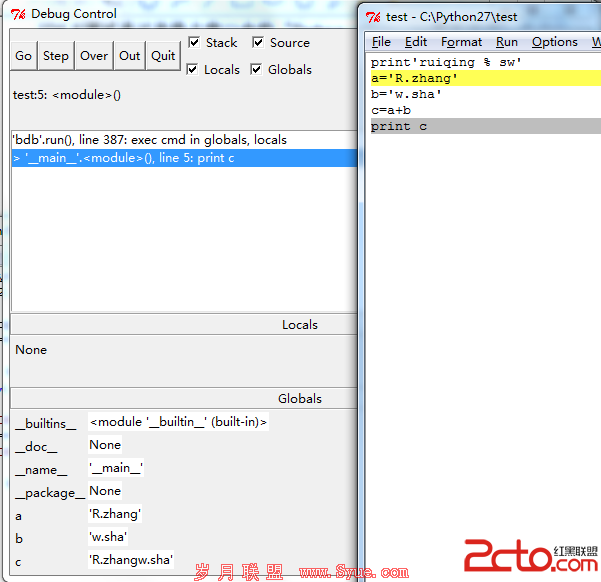The image size is (601, 582).
Task: Open the File menu in test window
Action: point(381,42)
